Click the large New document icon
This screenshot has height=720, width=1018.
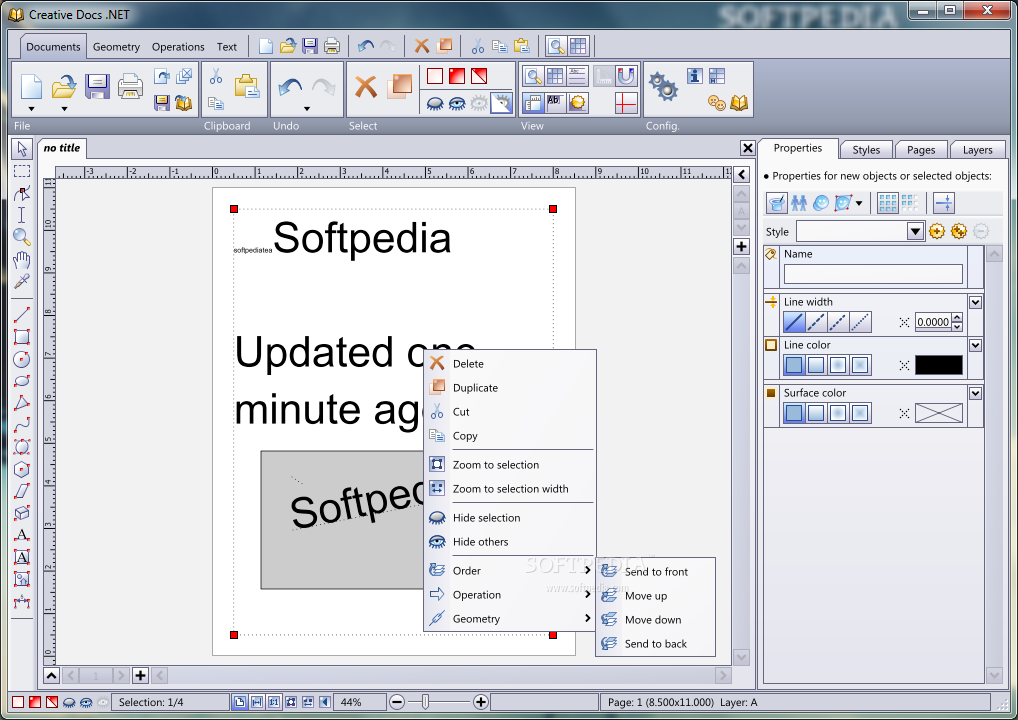(31, 86)
